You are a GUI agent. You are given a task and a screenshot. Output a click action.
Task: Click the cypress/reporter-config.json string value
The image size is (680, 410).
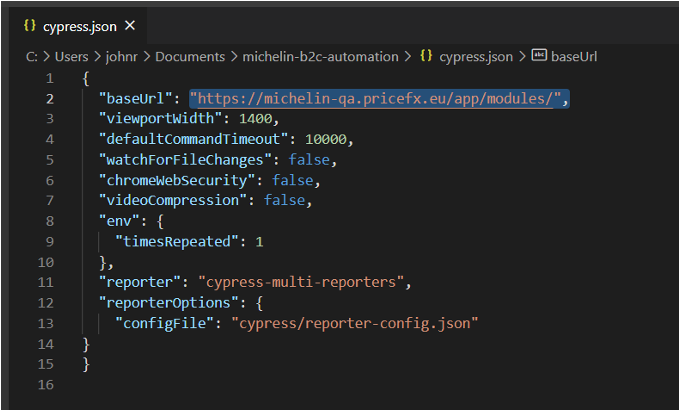355,323
